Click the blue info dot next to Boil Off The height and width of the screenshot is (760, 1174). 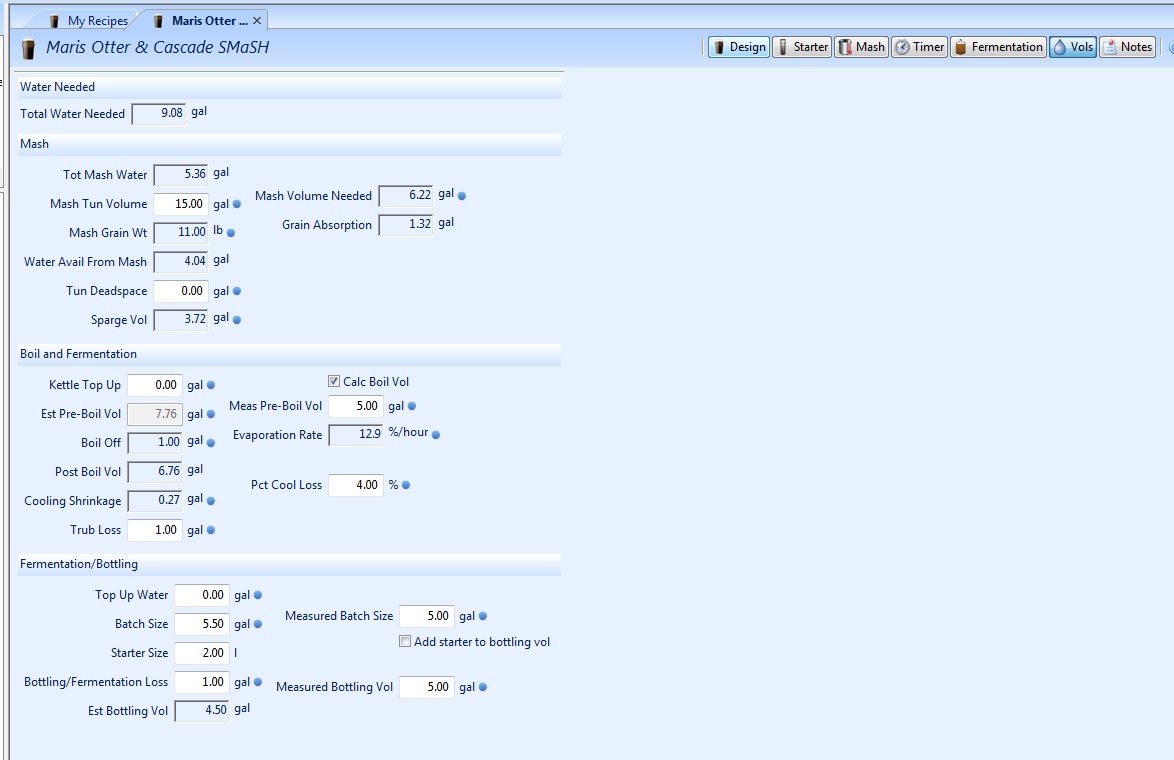point(211,443)
